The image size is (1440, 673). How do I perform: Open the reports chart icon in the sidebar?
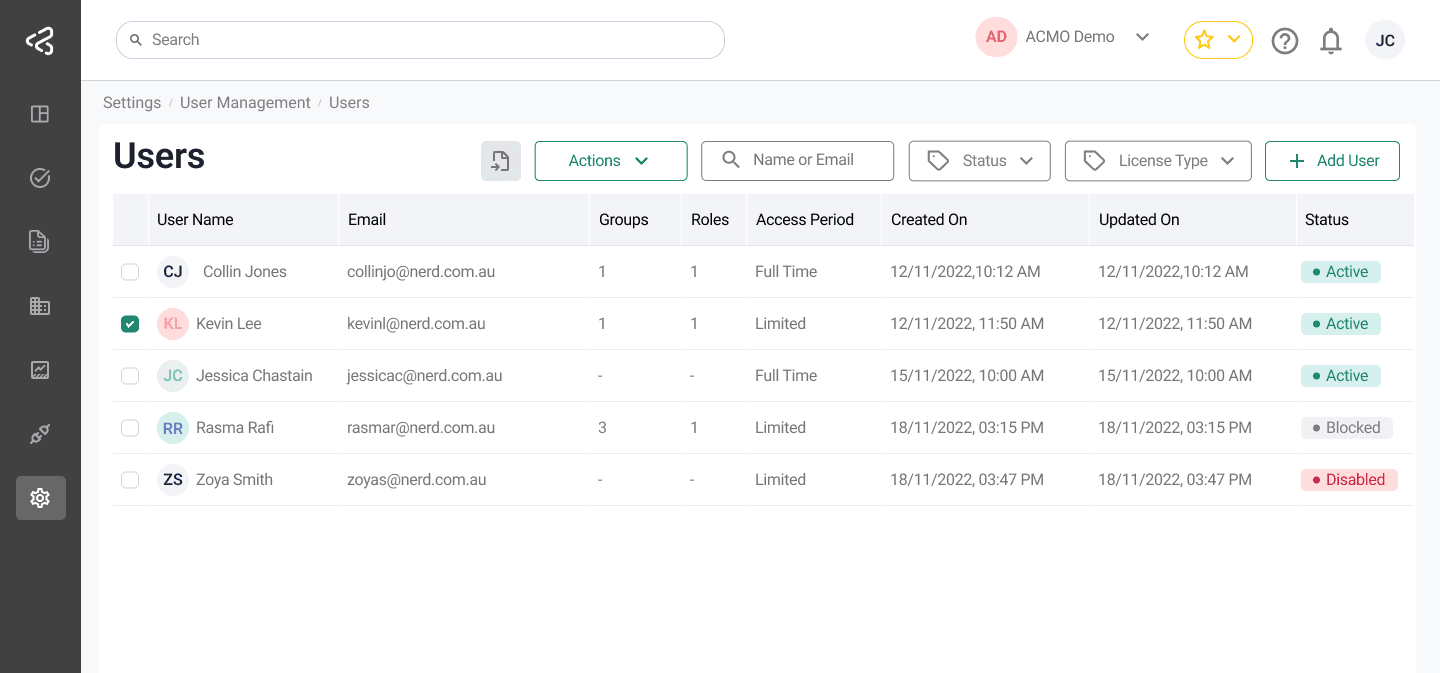(40, 369)
